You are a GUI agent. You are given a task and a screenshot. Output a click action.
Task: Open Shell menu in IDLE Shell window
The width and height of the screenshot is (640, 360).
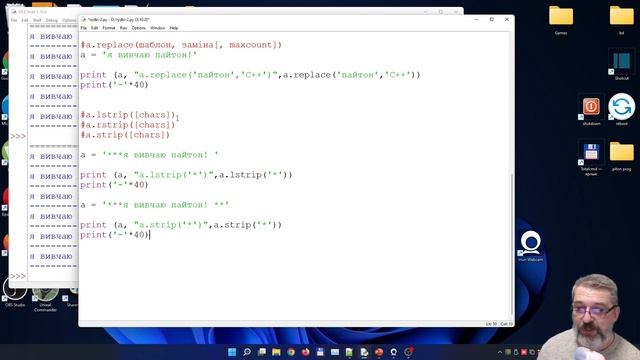(37, 20)
